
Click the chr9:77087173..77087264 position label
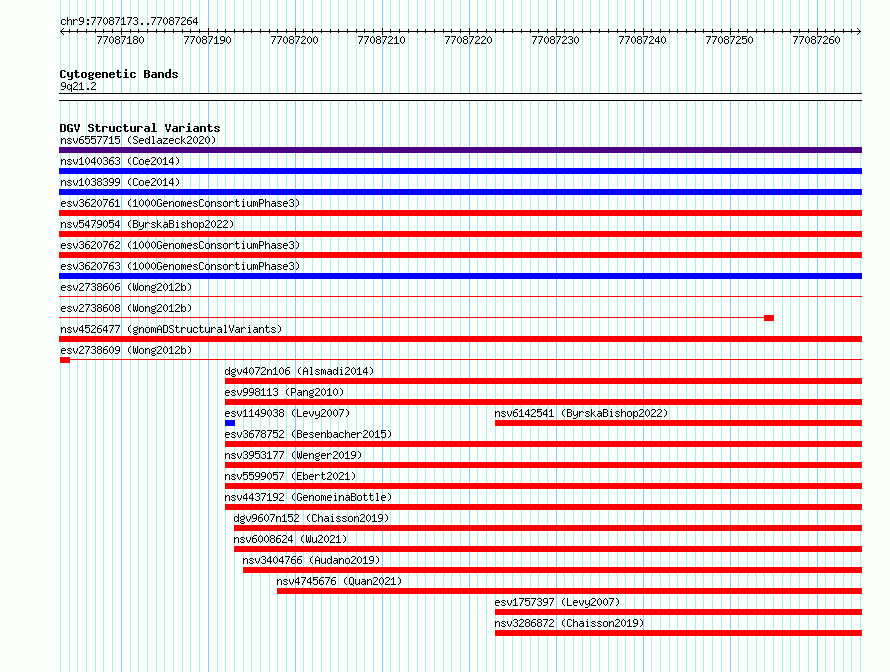tap(129, 21)
